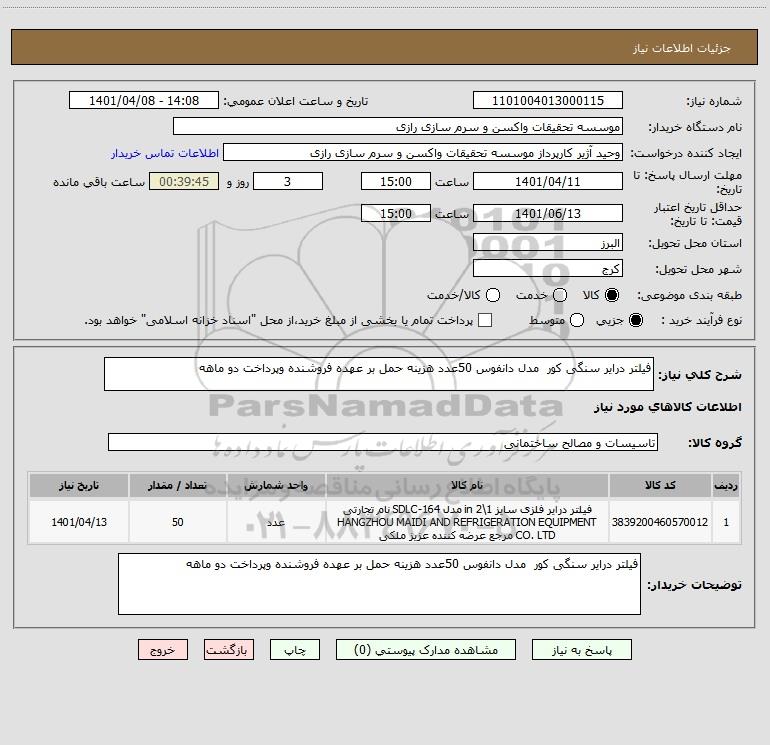Choose the جزیی purchase type radio
This screenshot has height=745, width=770.
[x=635, y=320]
